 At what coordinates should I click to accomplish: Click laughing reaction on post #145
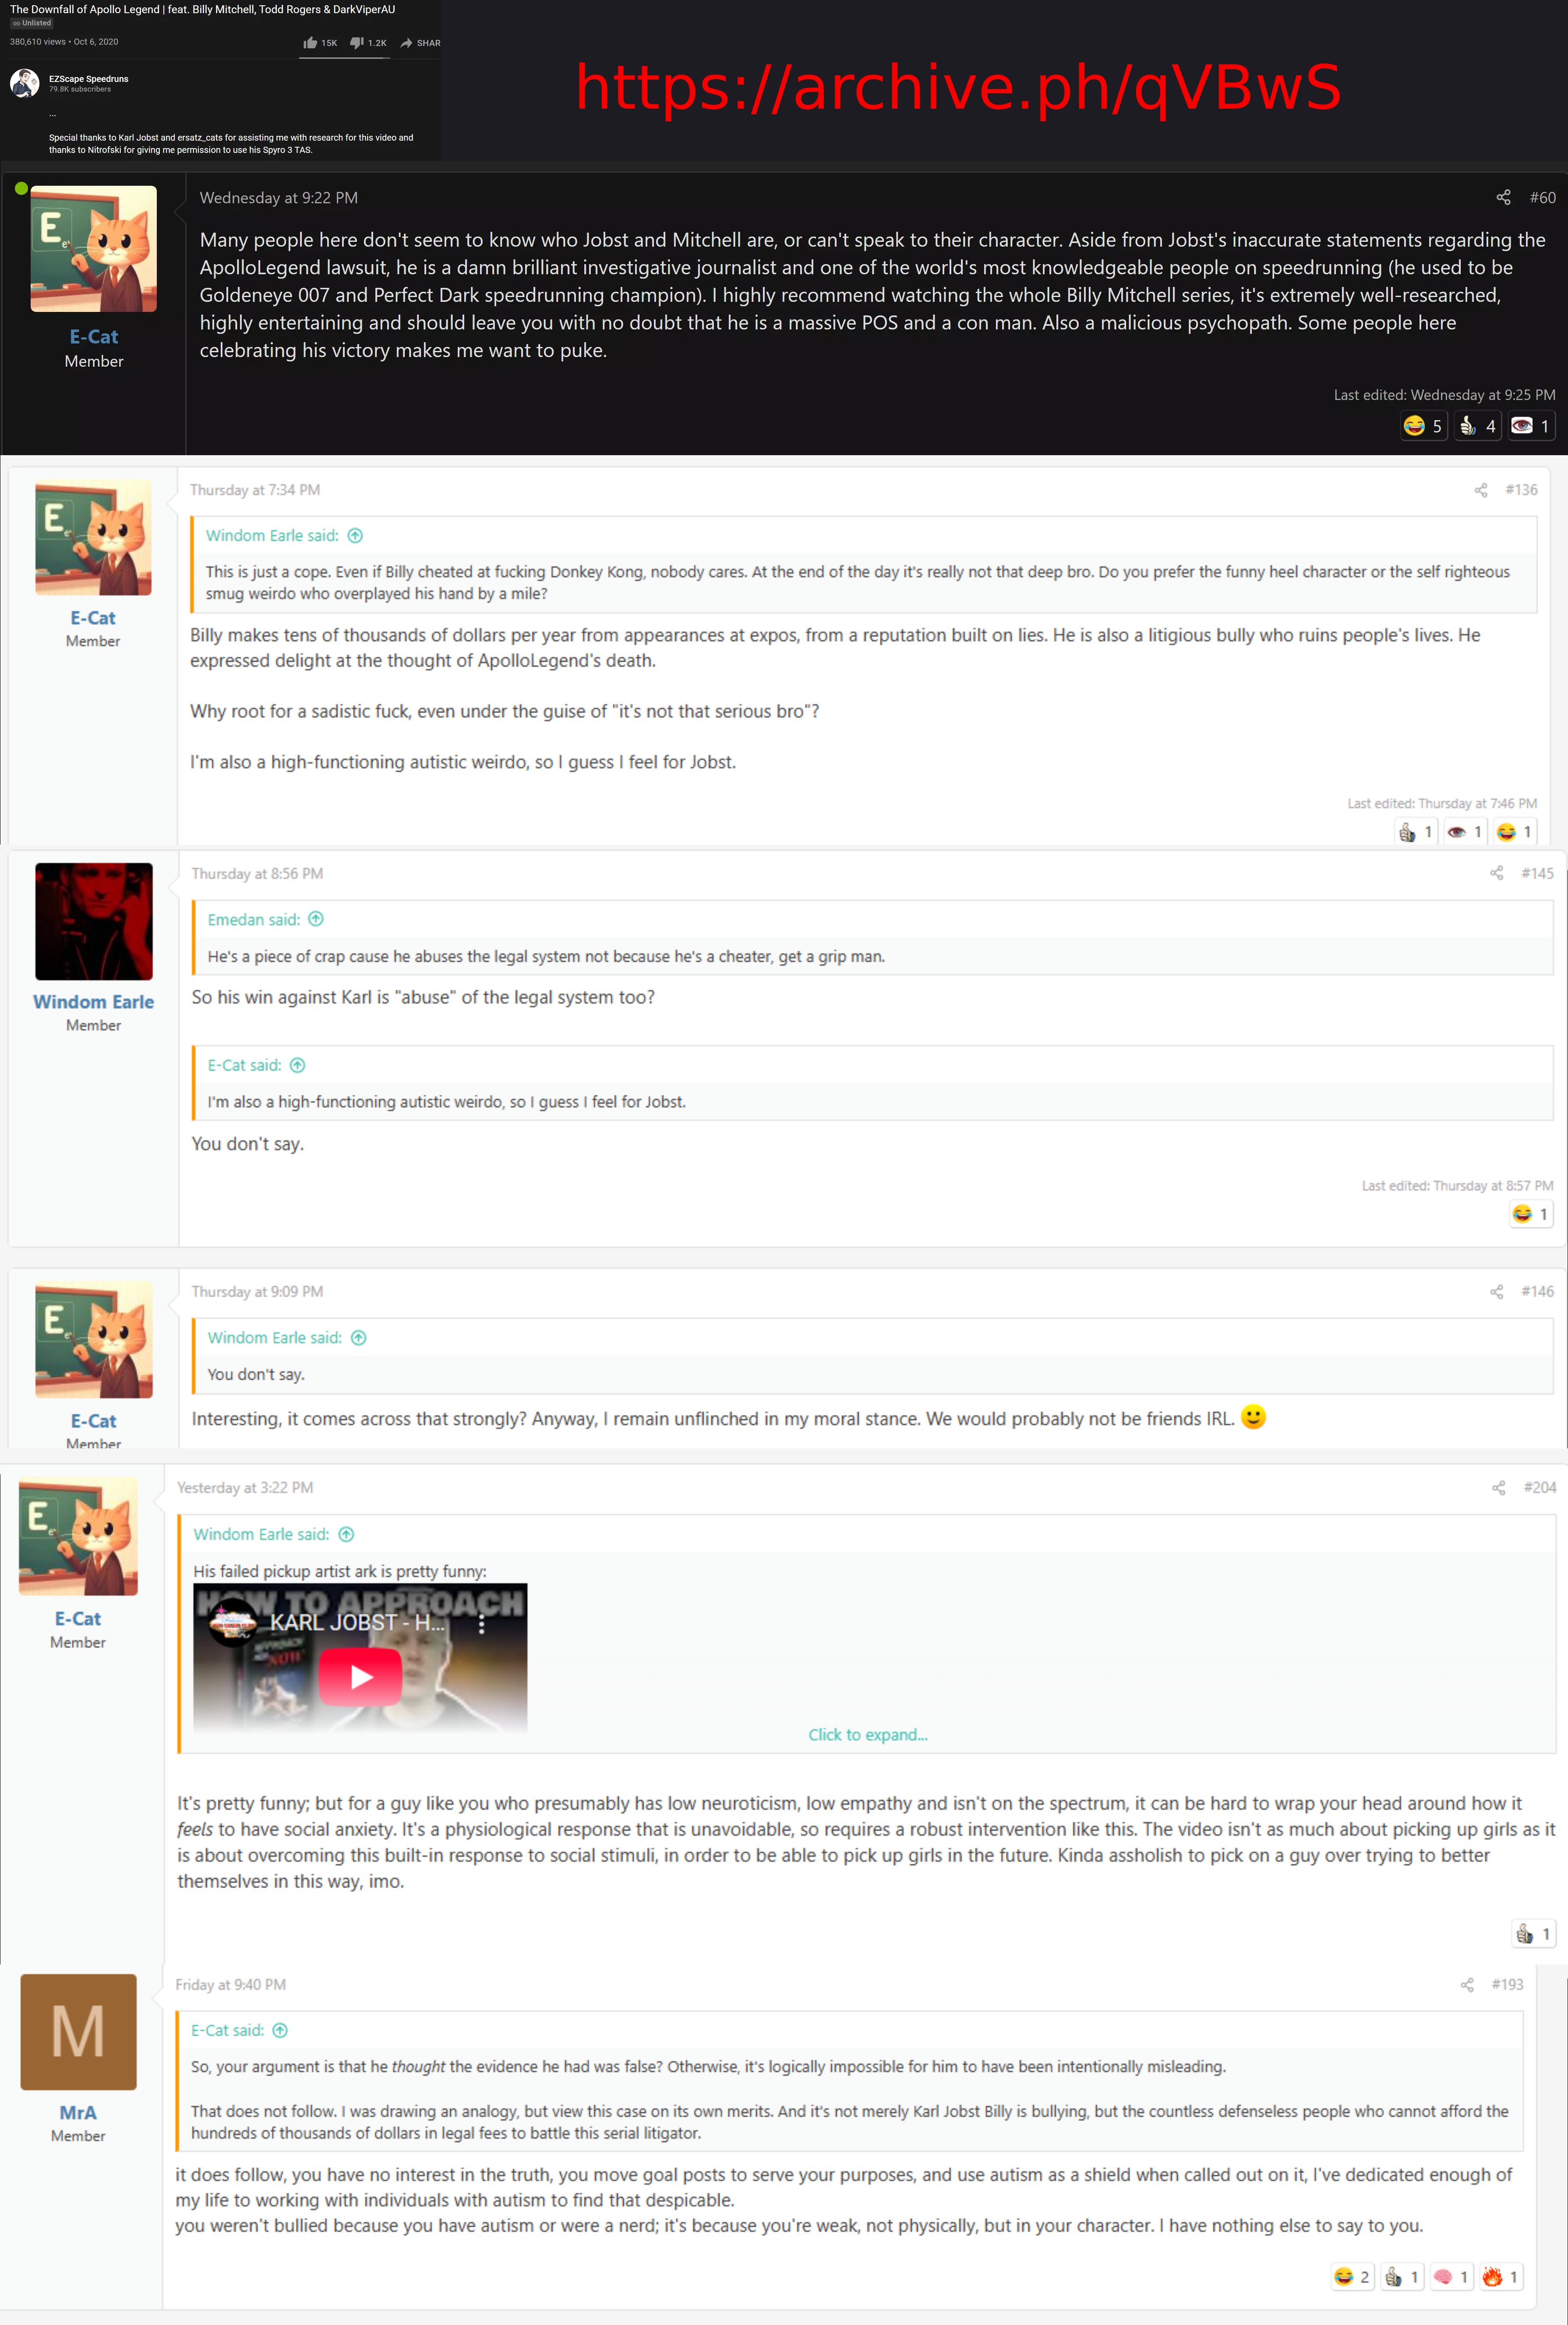[1531, 1214]
